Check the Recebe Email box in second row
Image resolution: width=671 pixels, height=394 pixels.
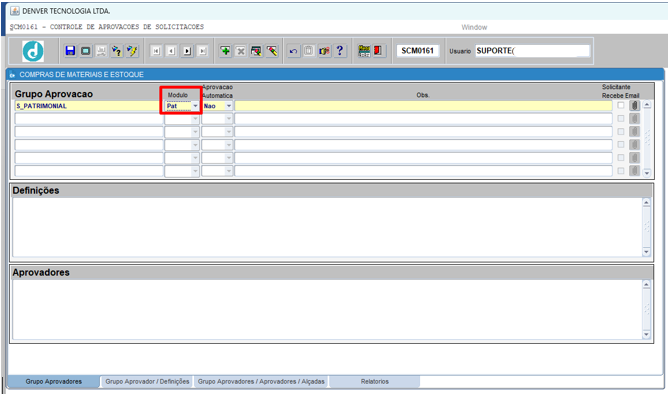621,118
